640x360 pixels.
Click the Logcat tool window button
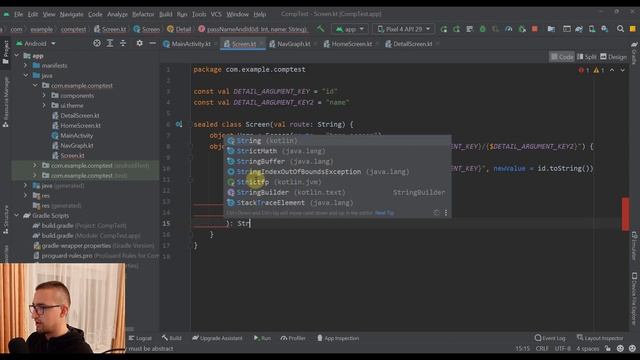pyautogui.click(x=140, y=338)
